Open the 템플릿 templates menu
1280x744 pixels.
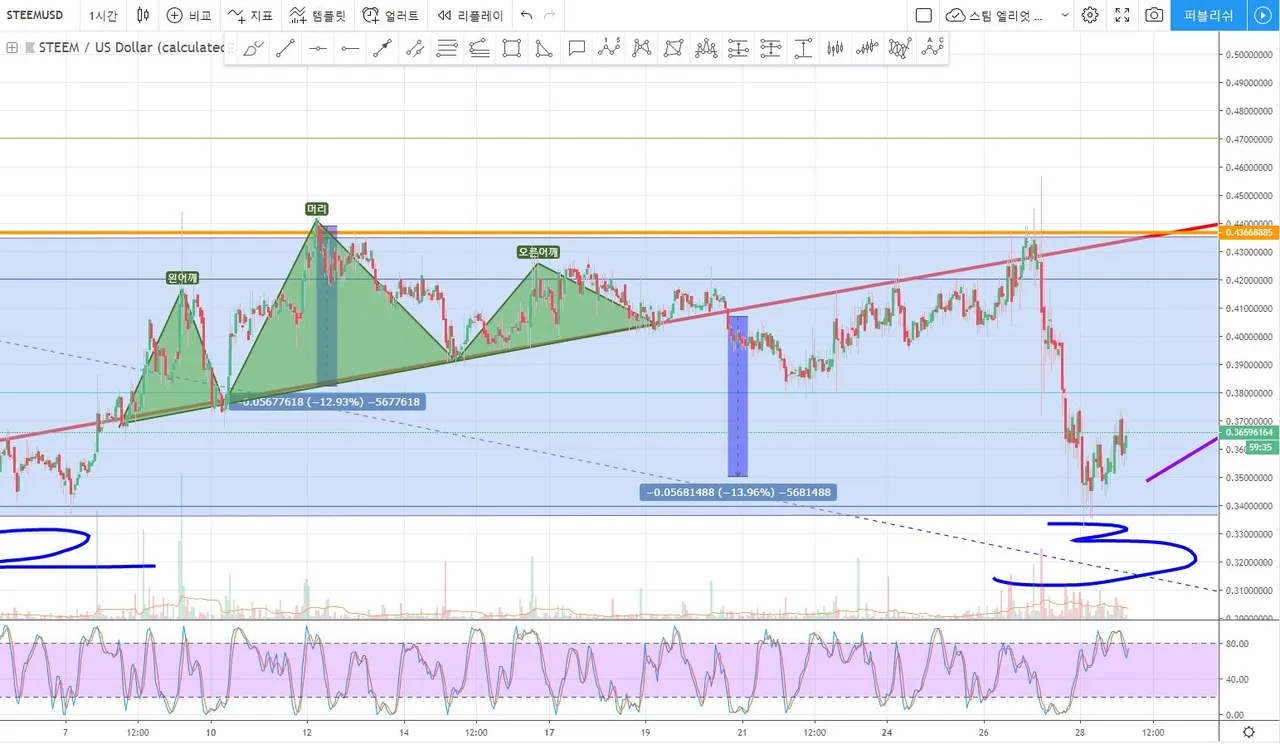[x=317, y=15]
